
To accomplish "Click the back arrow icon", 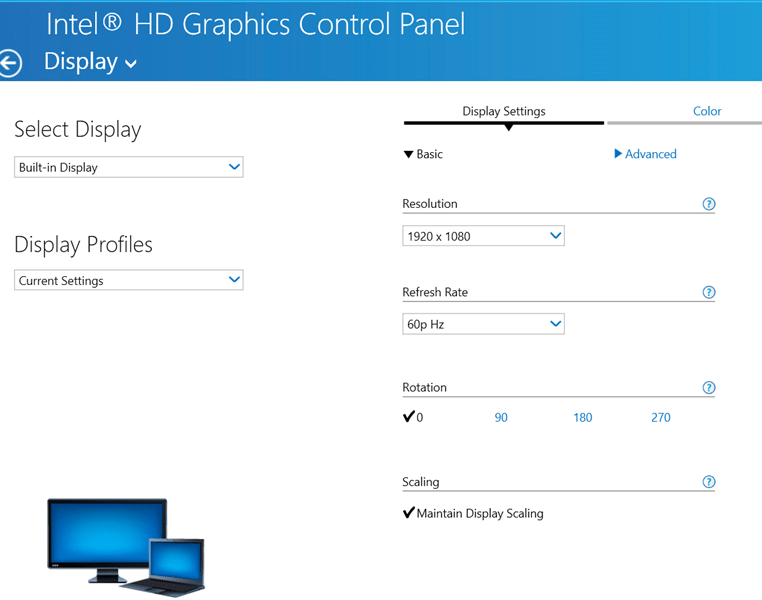I will pyautogui.click(x=10, y=64).
